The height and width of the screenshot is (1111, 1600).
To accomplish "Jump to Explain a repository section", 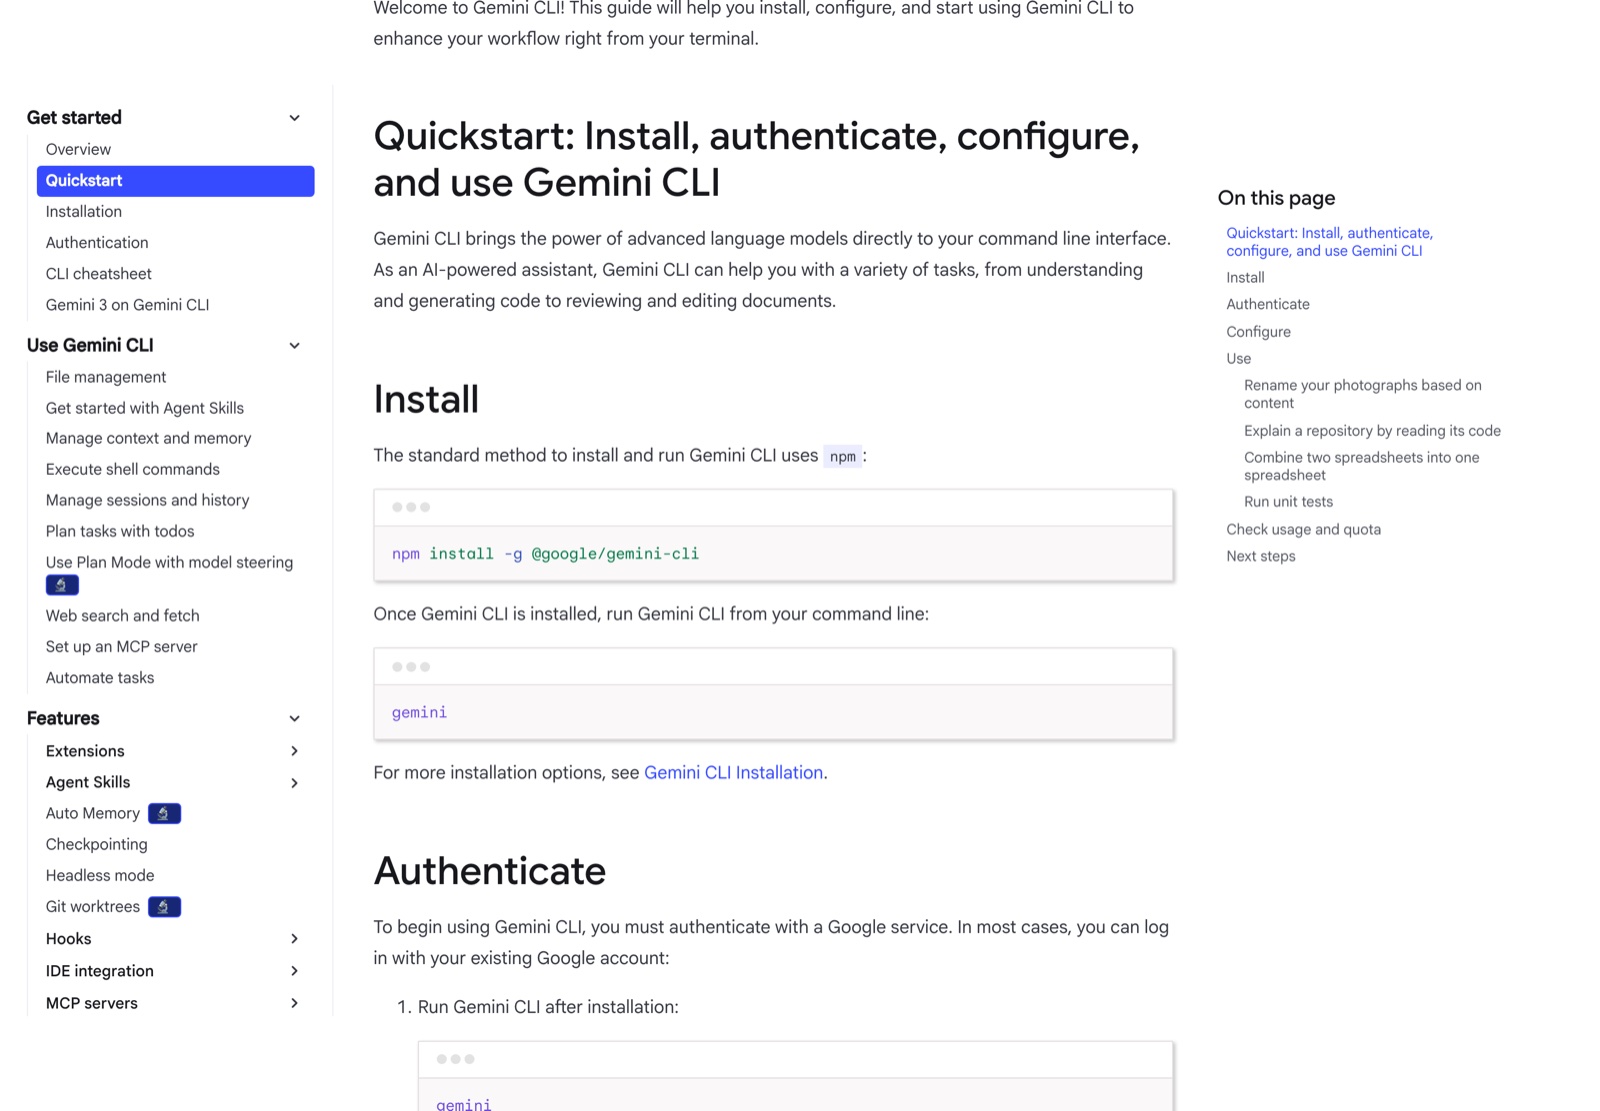I will [1372, 430].
